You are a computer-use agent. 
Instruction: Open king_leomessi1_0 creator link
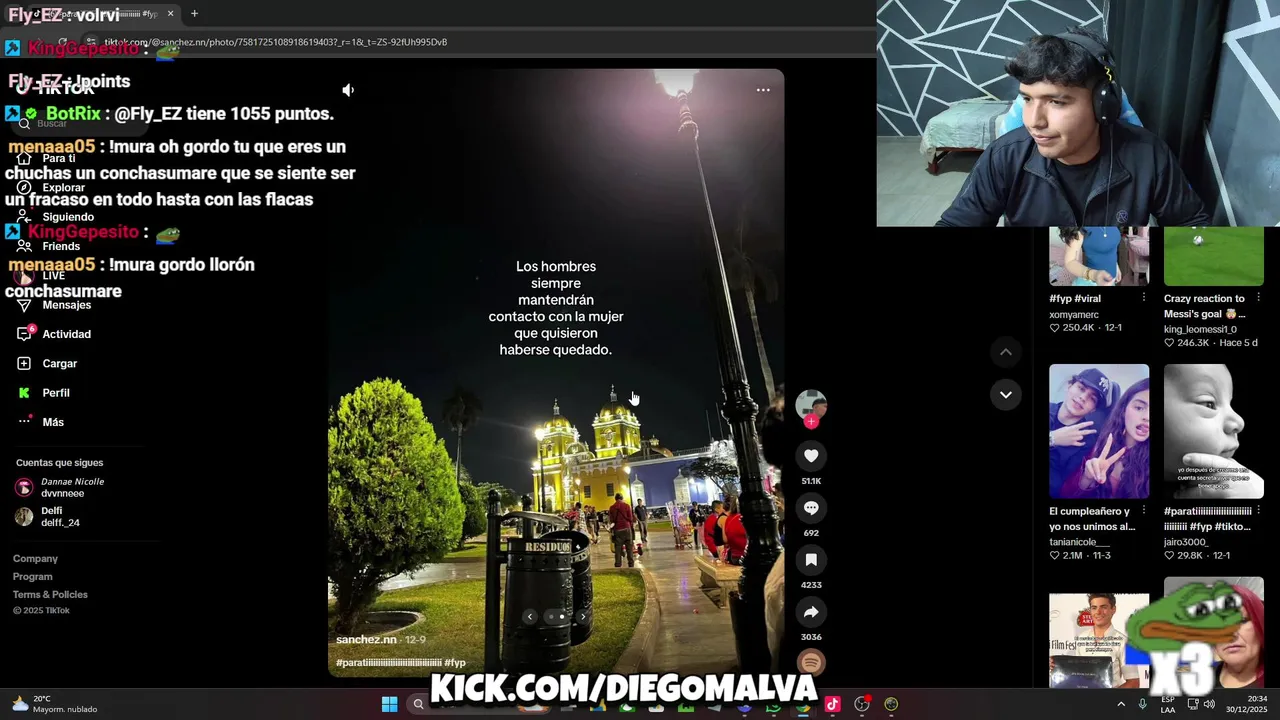1200,329
